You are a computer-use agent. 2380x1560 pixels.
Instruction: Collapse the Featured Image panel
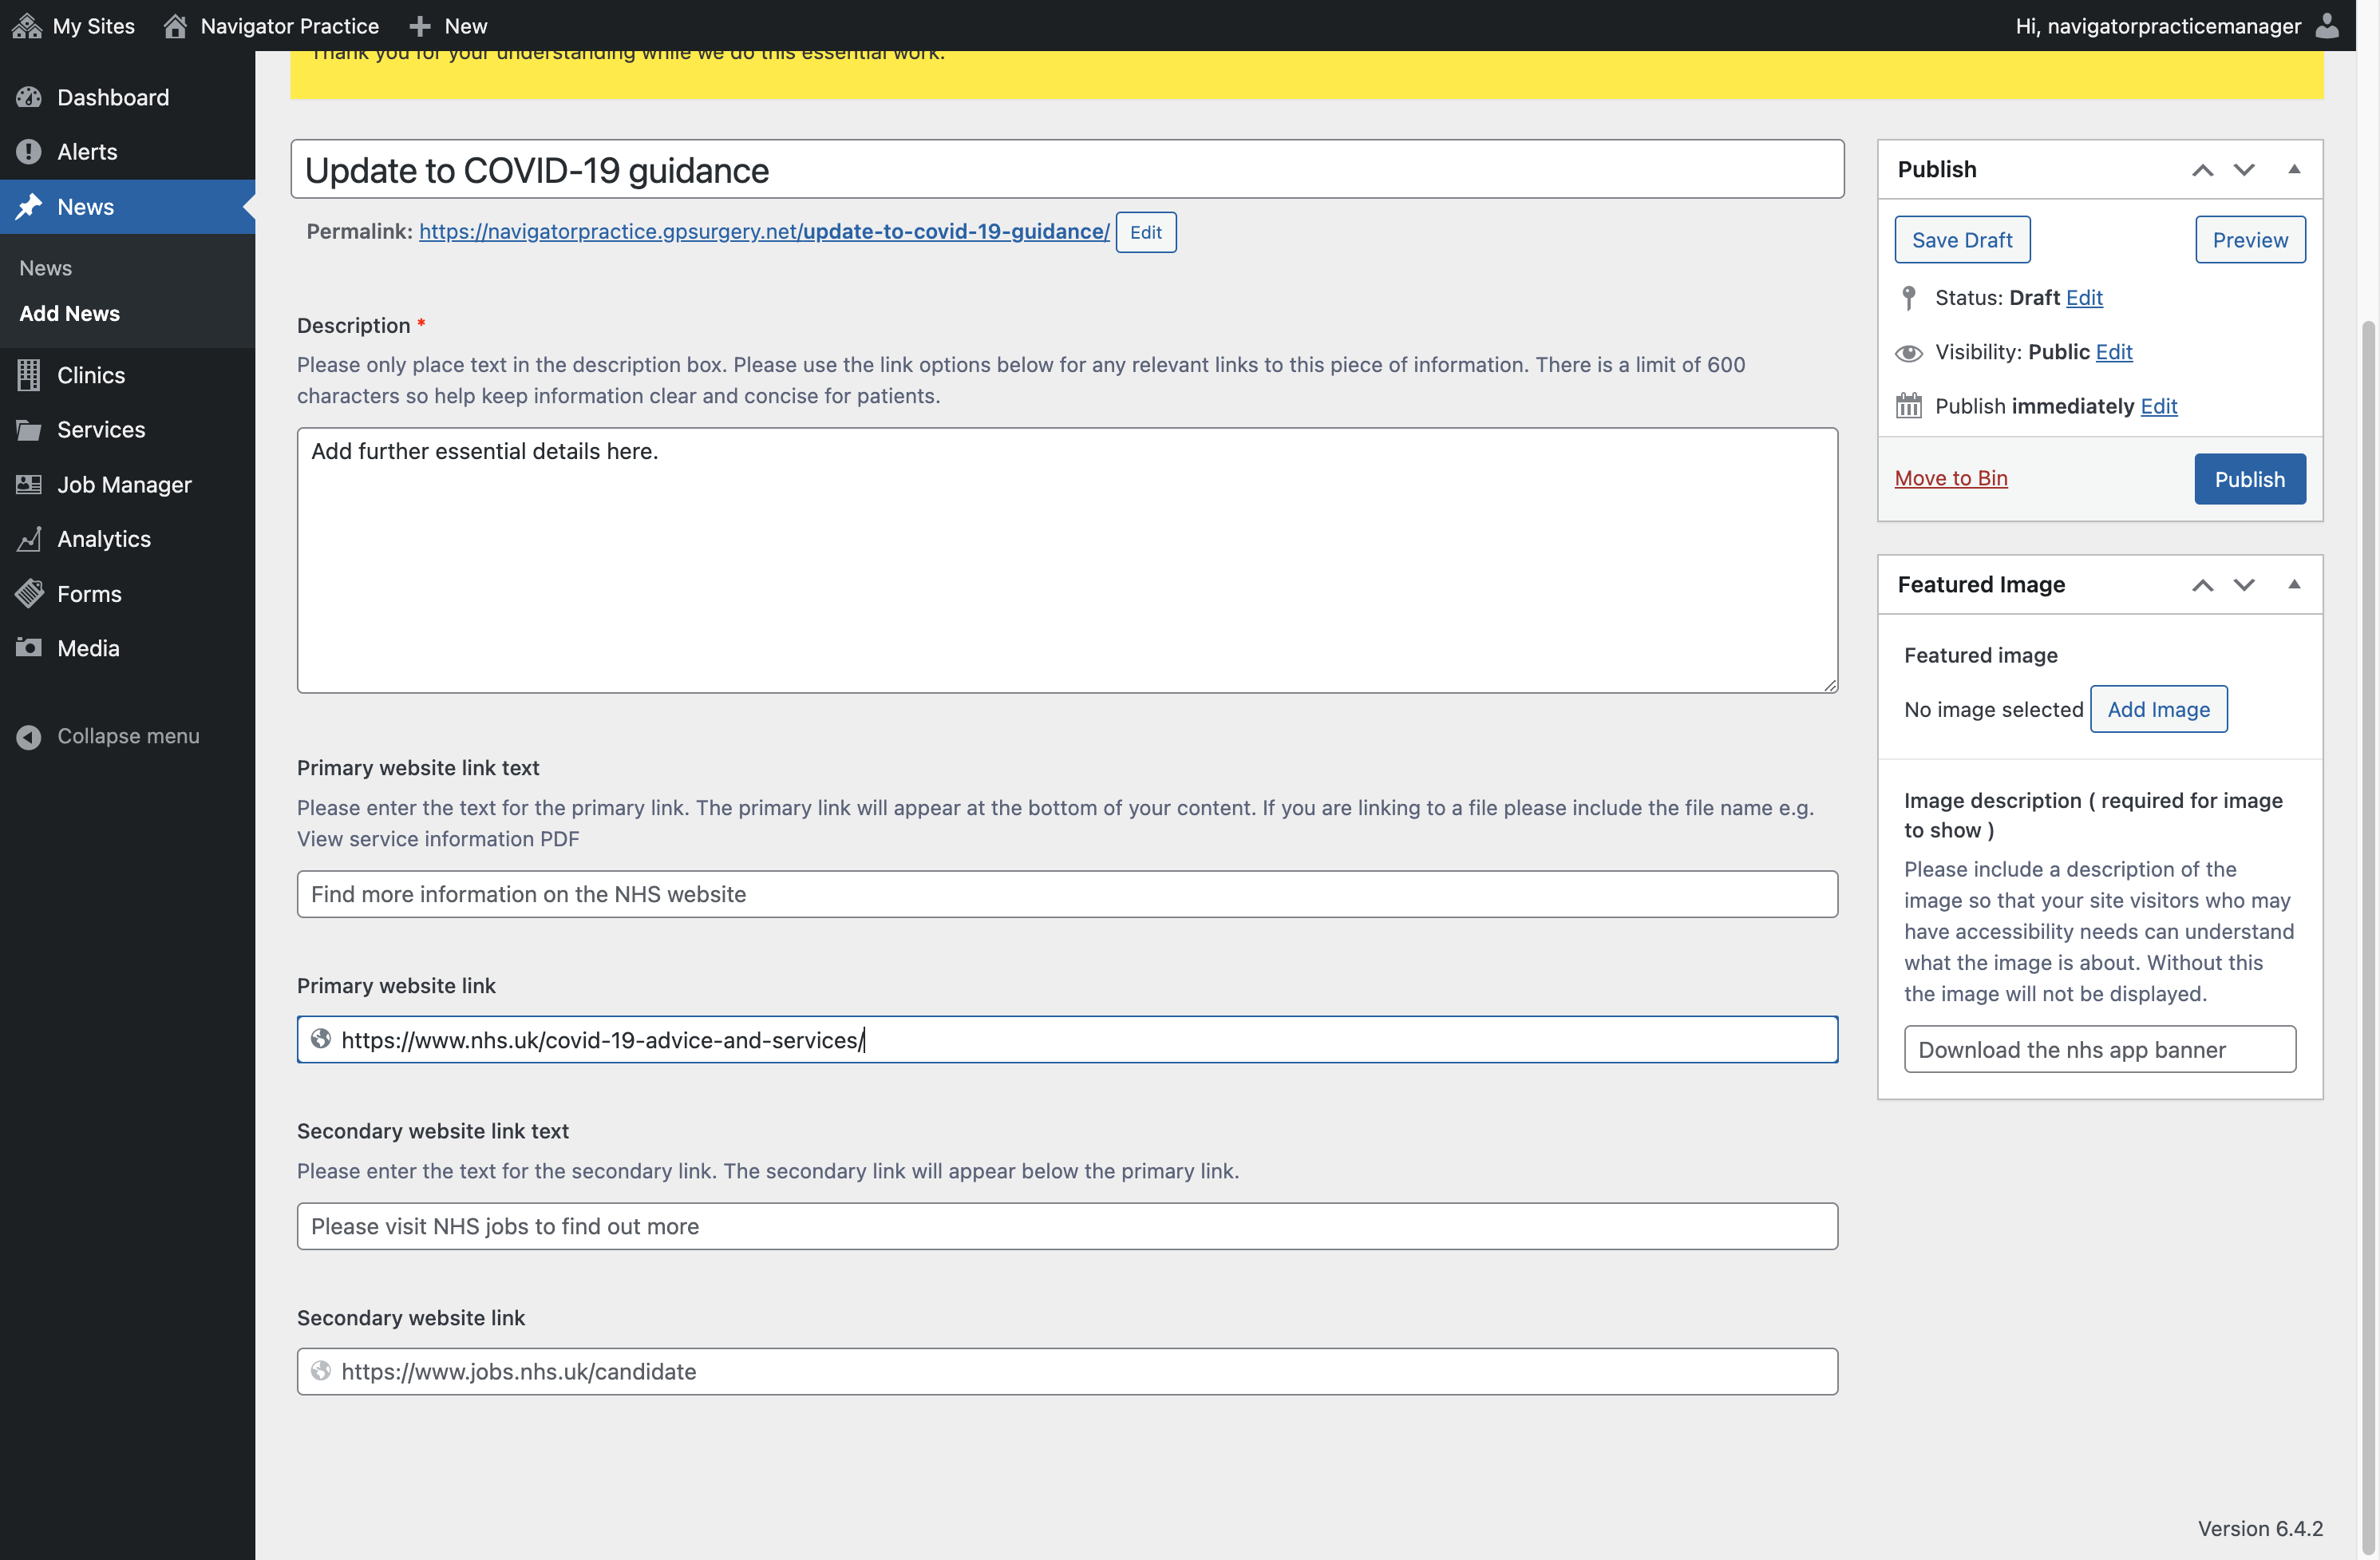click(x=2294, y=584)
